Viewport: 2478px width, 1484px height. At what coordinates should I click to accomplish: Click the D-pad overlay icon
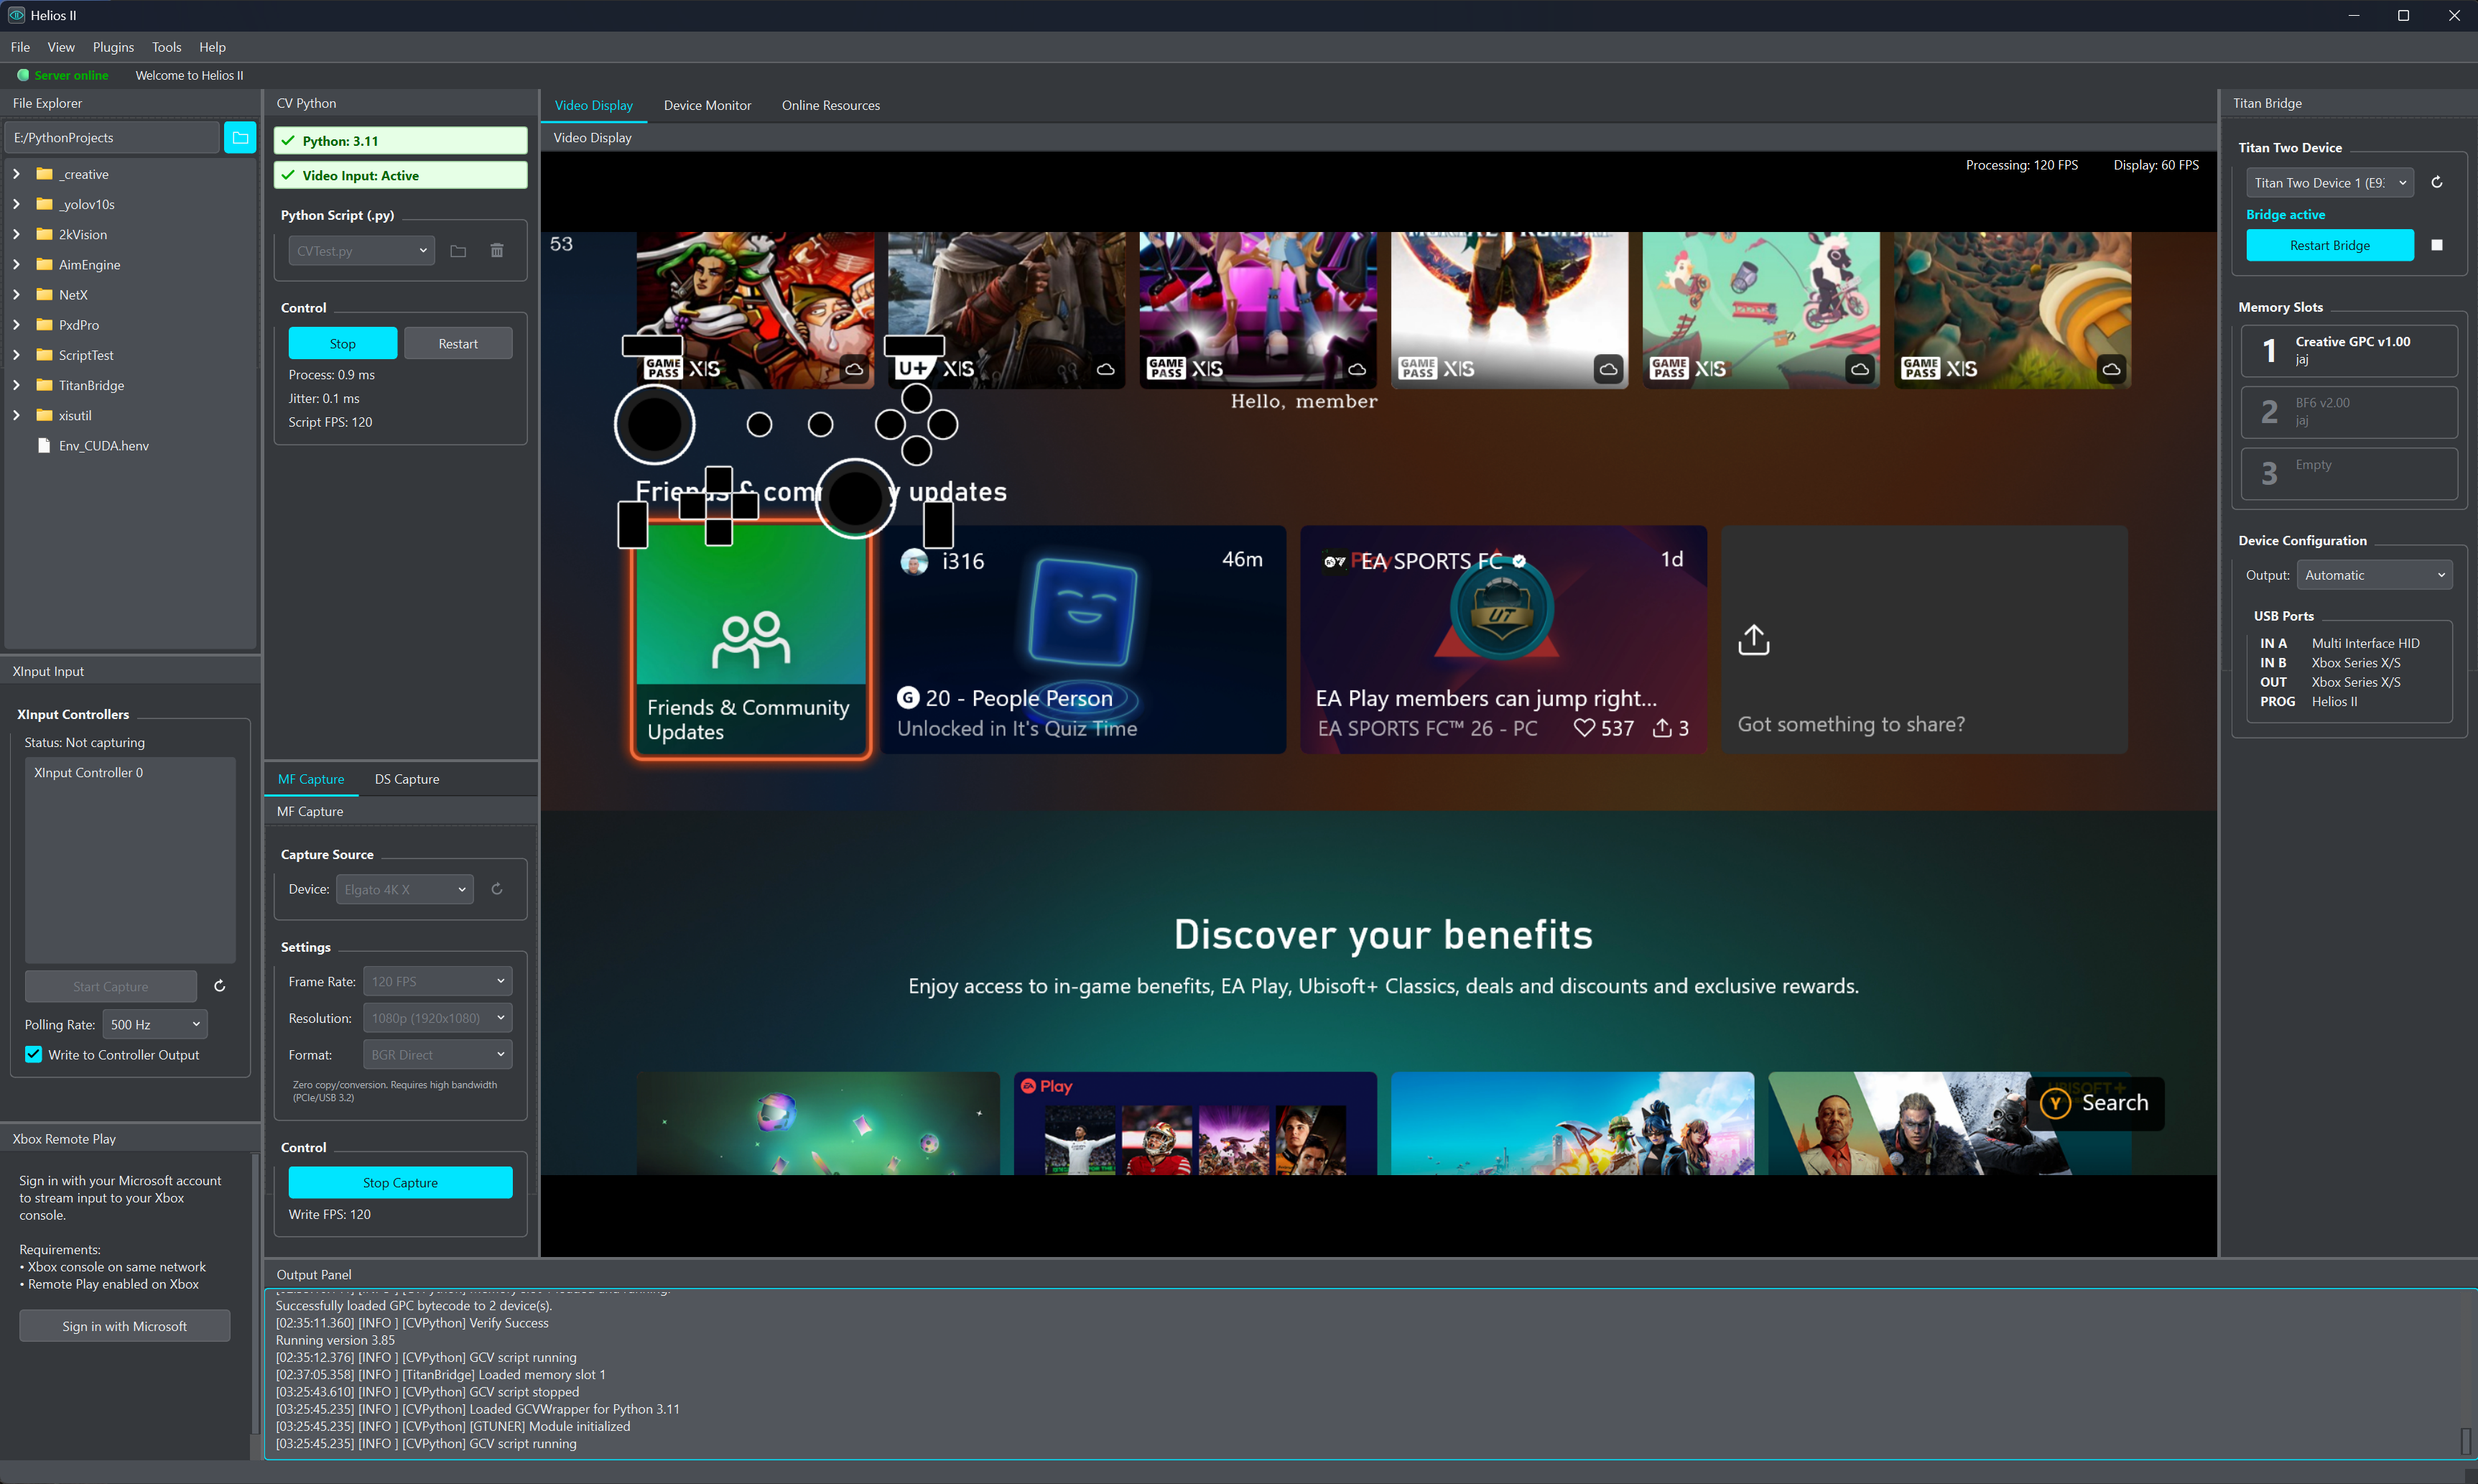719,506
